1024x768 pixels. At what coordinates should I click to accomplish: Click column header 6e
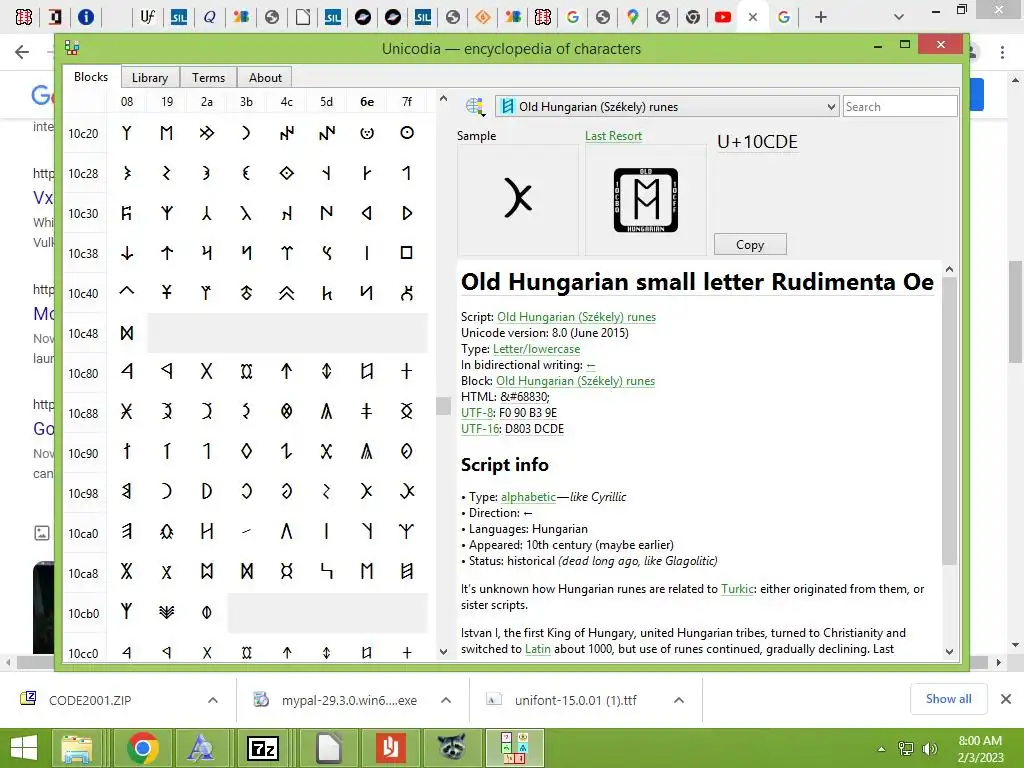(367, 102)
